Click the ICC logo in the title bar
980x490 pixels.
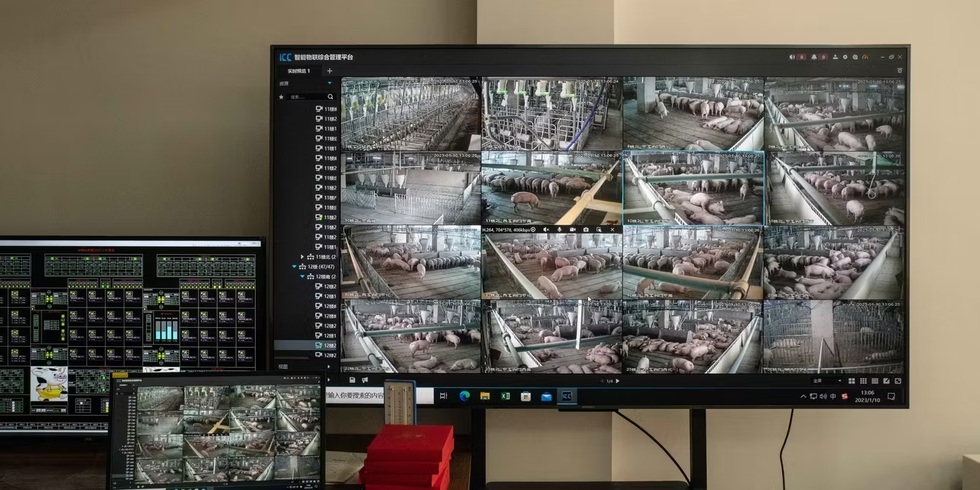point(285,57)
